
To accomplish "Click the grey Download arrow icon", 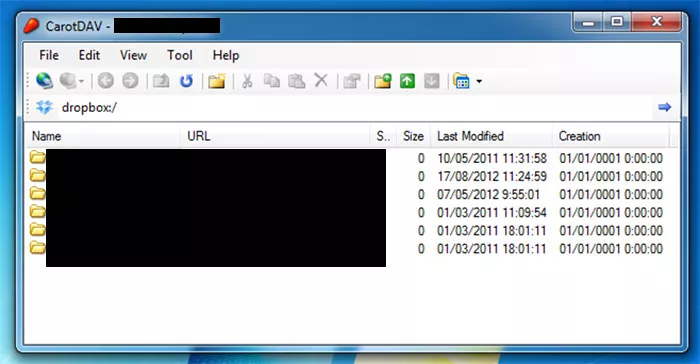I will tap(432, 81).
